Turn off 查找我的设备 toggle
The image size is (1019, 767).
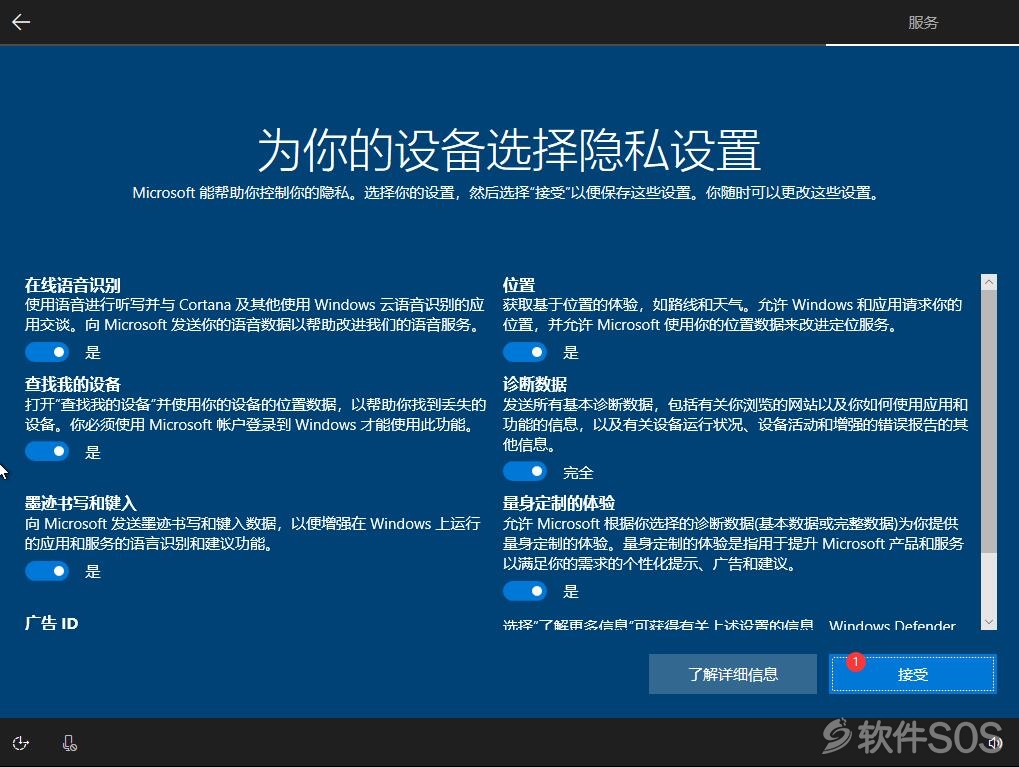tap(47, 452)
